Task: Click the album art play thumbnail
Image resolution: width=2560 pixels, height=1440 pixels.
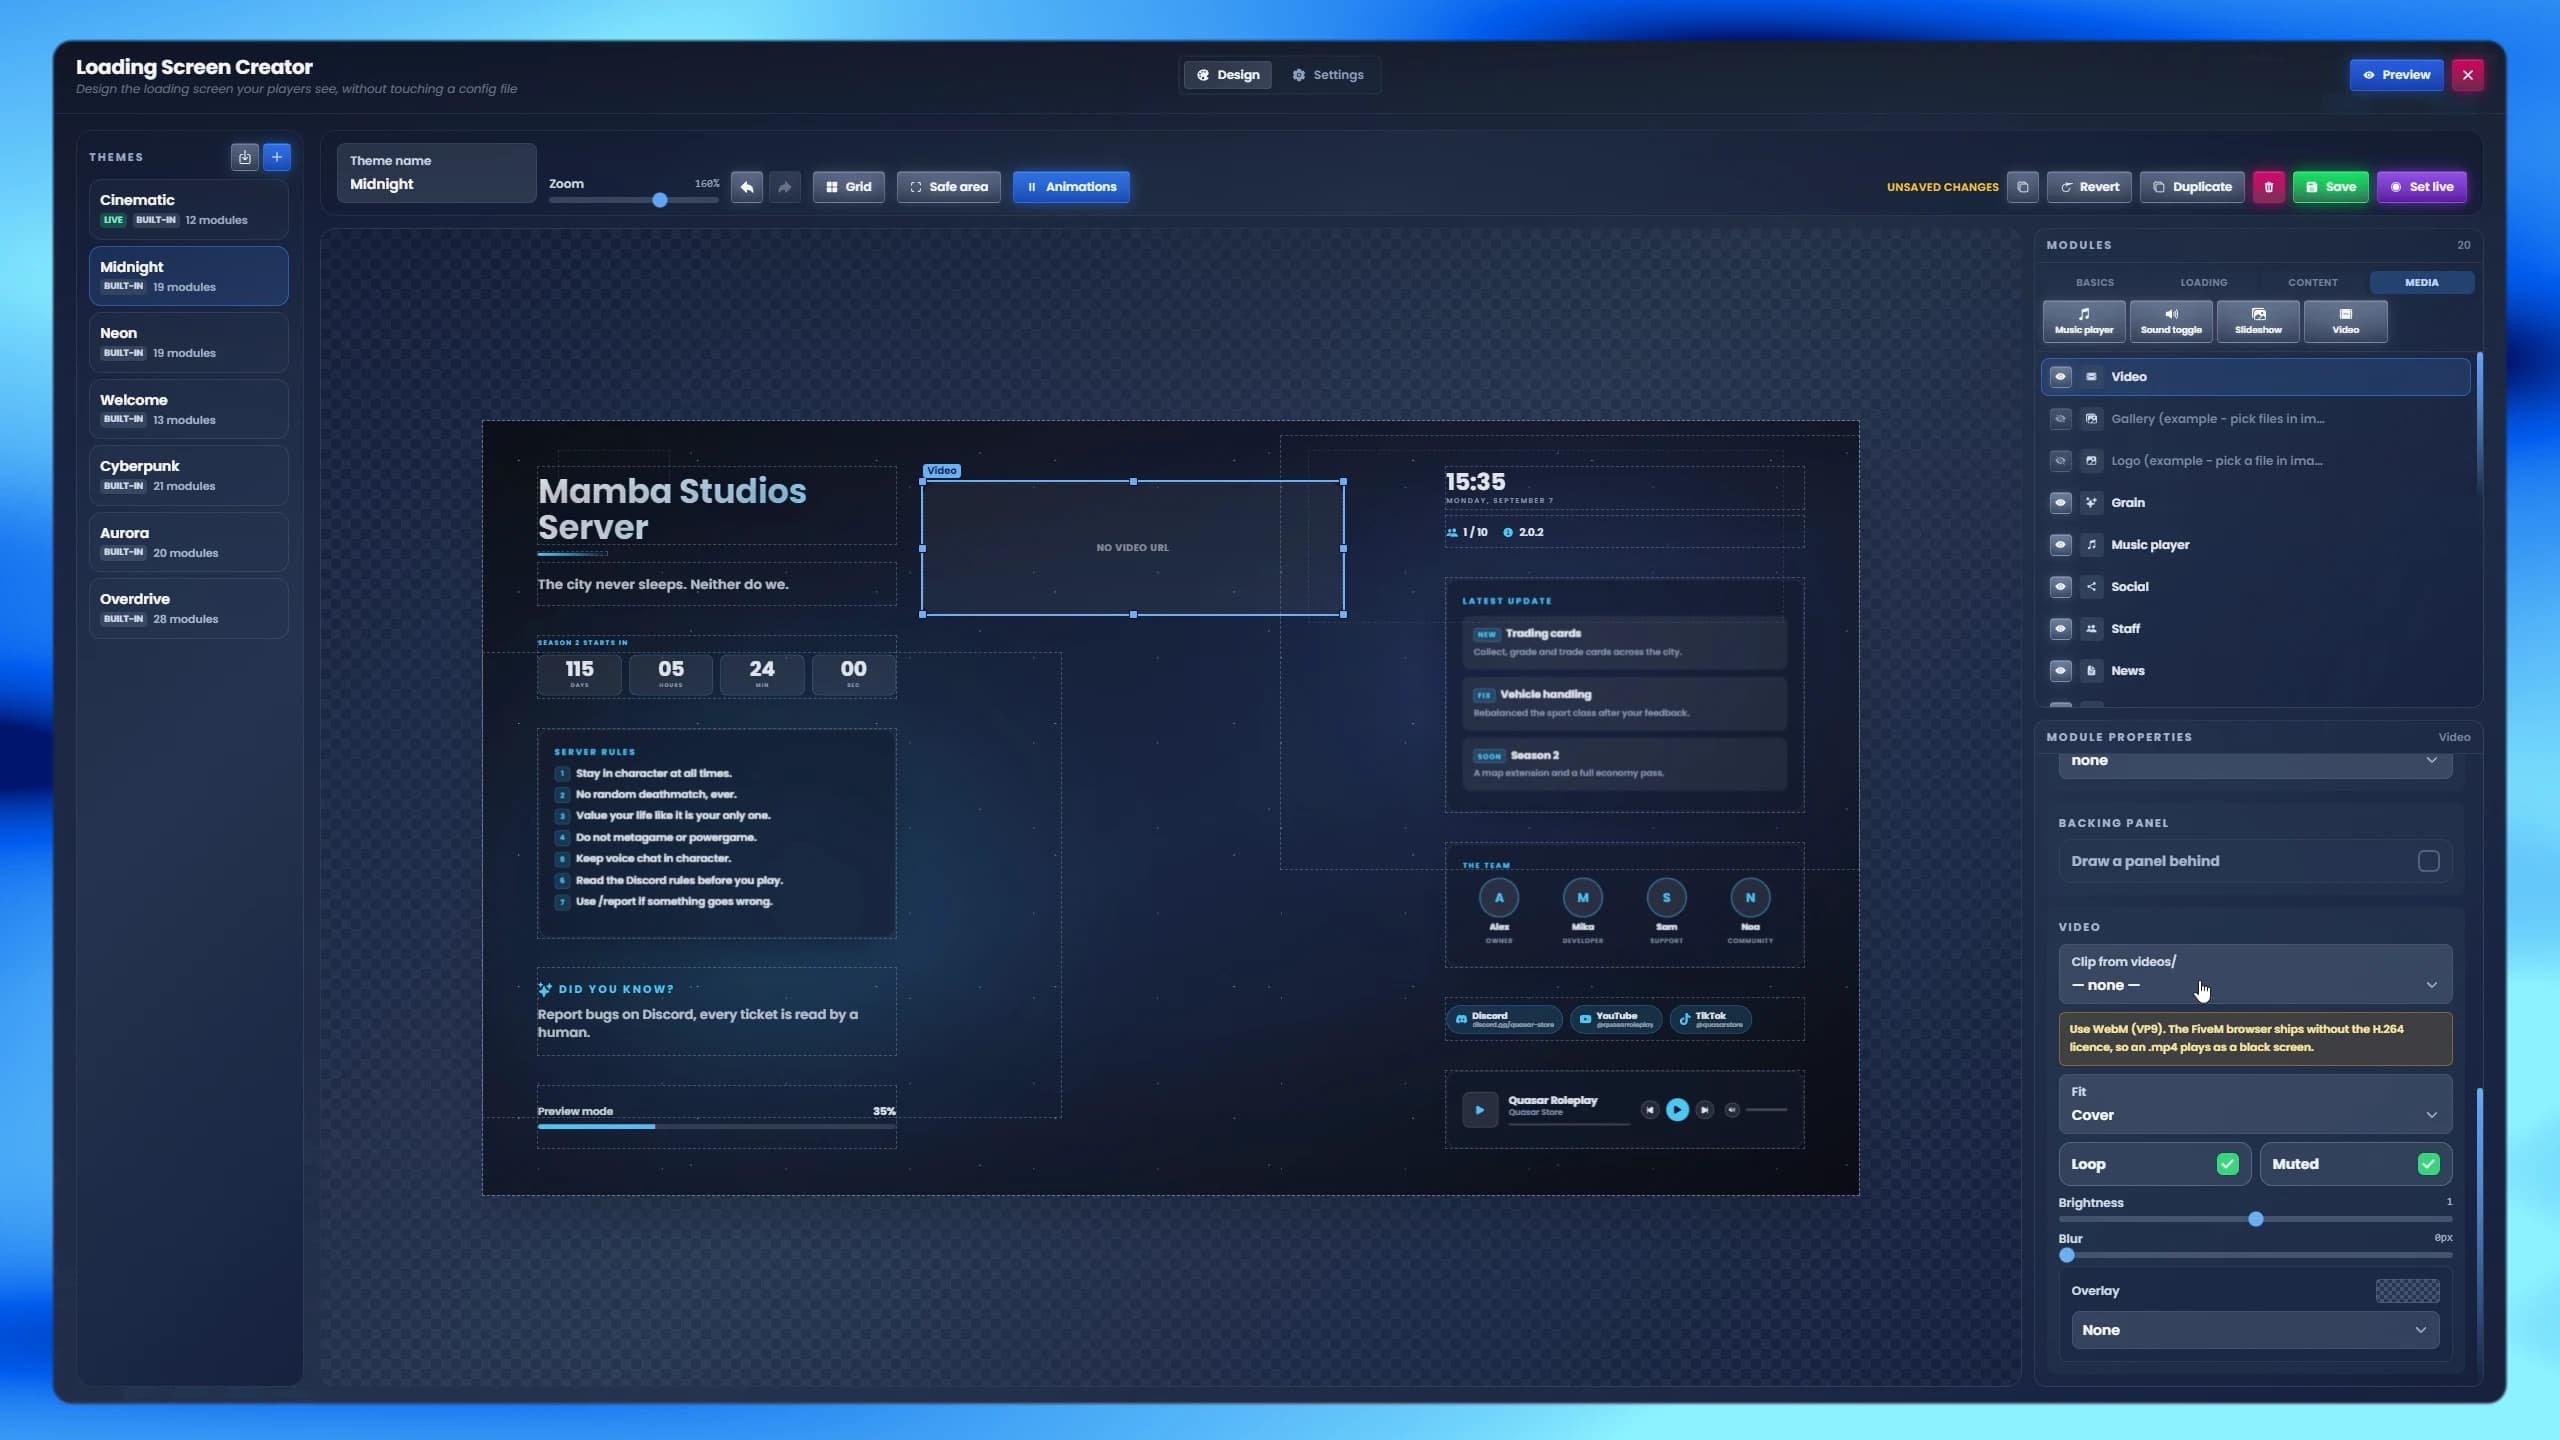Action: [x=1480, y=1110]
